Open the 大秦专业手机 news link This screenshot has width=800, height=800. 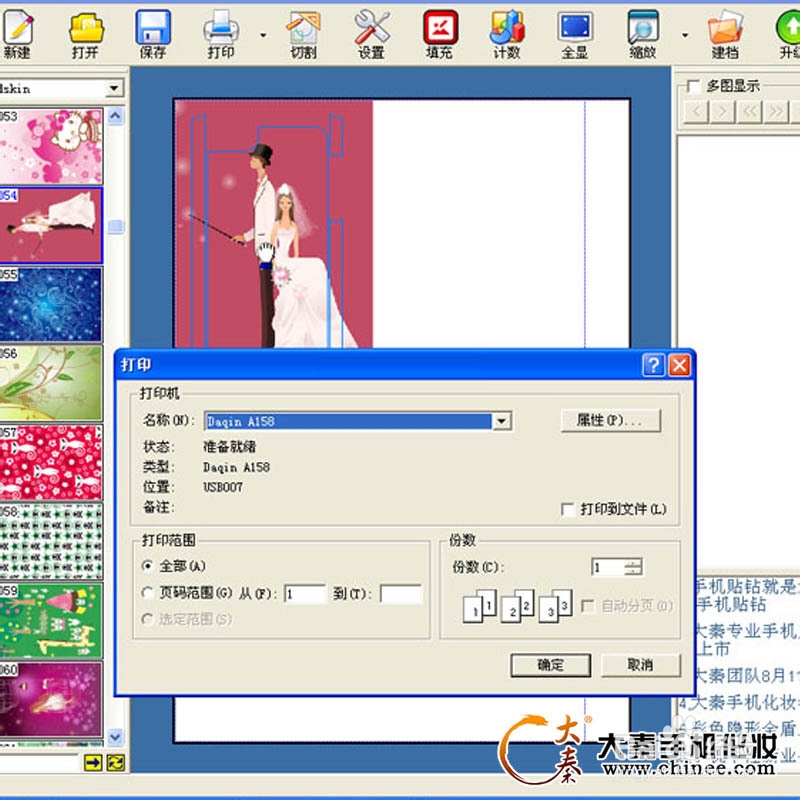click(x=747, y=640)
